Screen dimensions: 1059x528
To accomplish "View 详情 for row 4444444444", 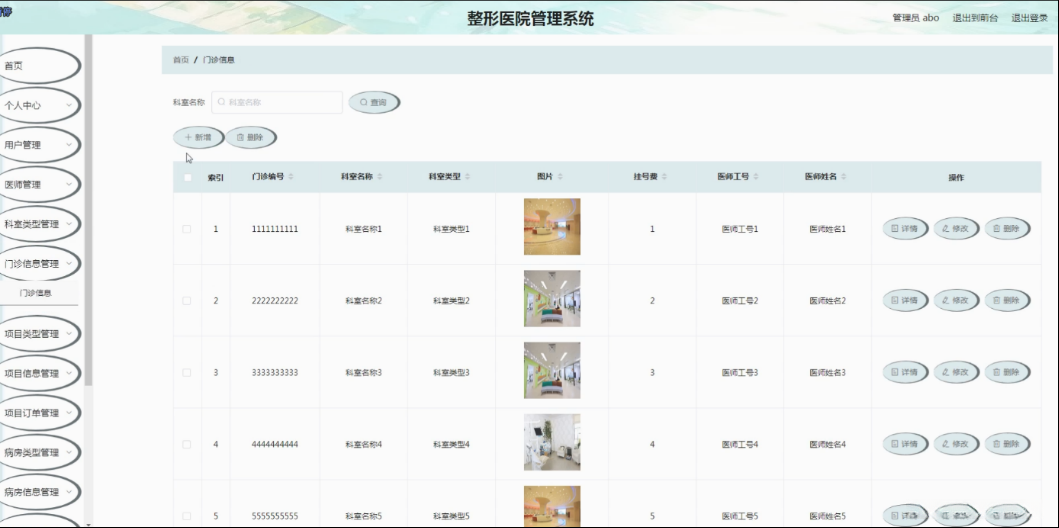I will [x=905, y=444].
